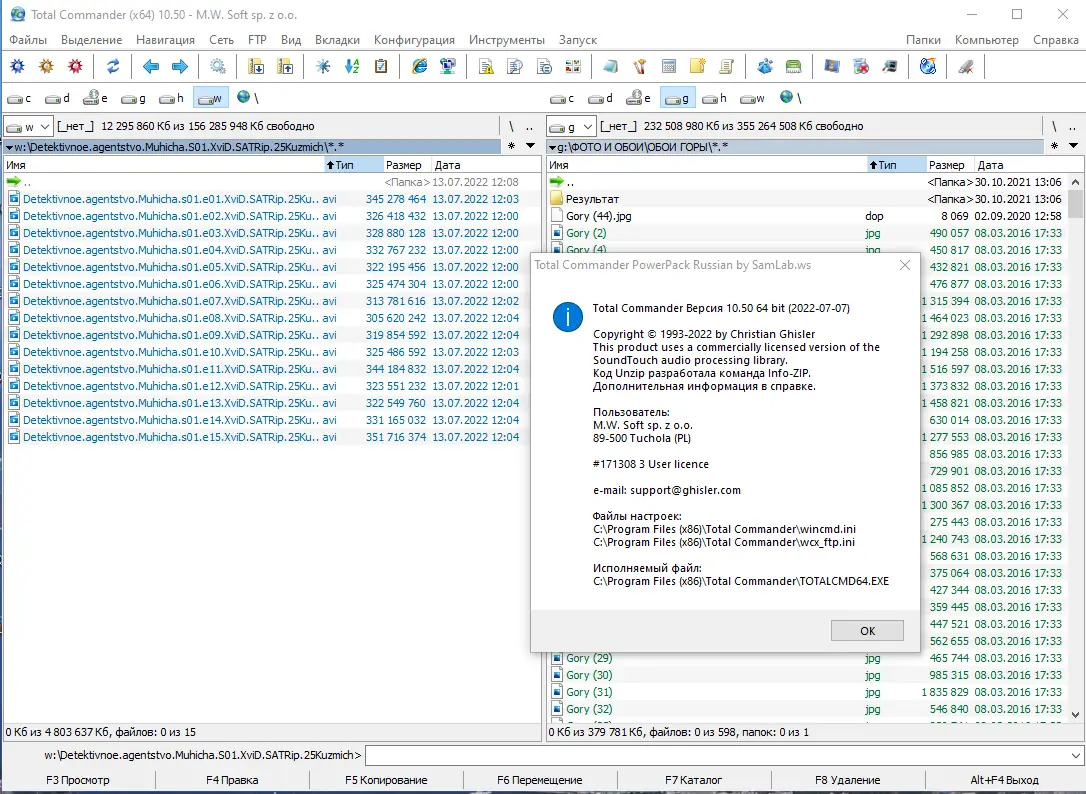Click the F5 Копирование button

coord(386,780)
